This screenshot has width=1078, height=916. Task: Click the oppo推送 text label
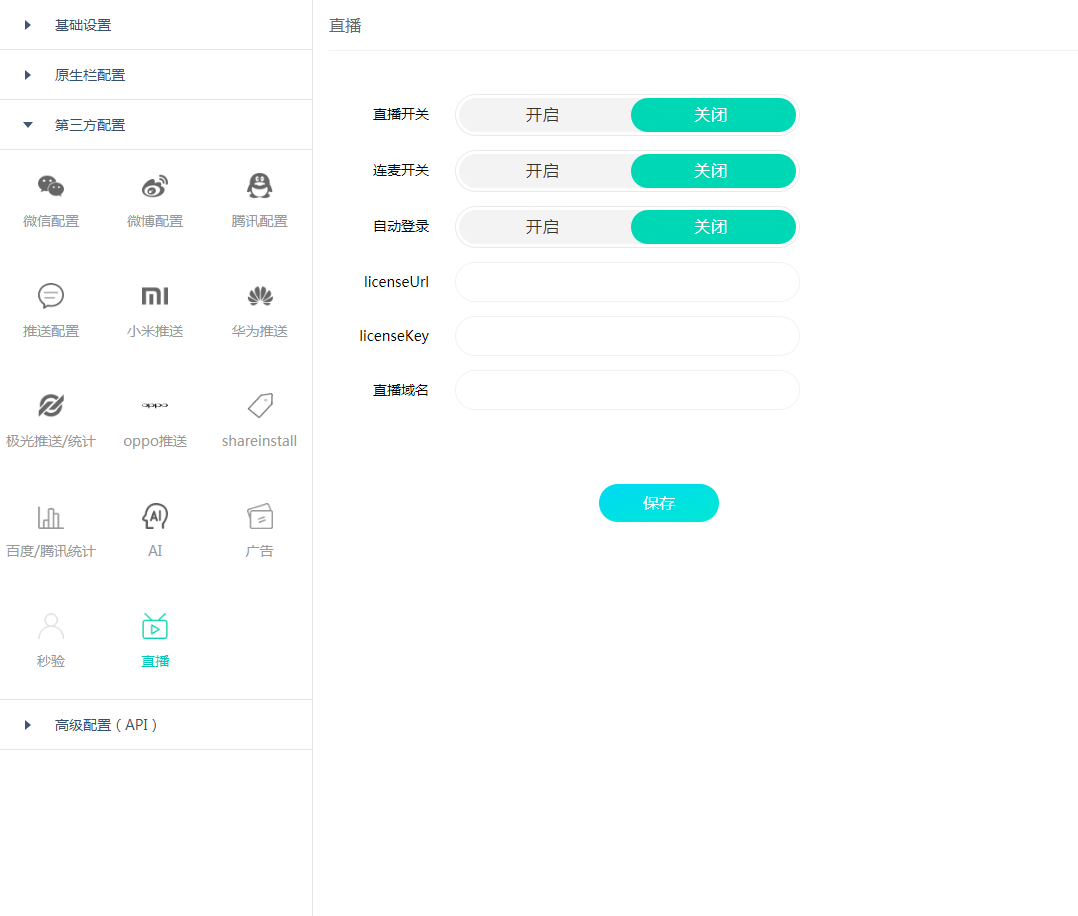coord(155,441)
